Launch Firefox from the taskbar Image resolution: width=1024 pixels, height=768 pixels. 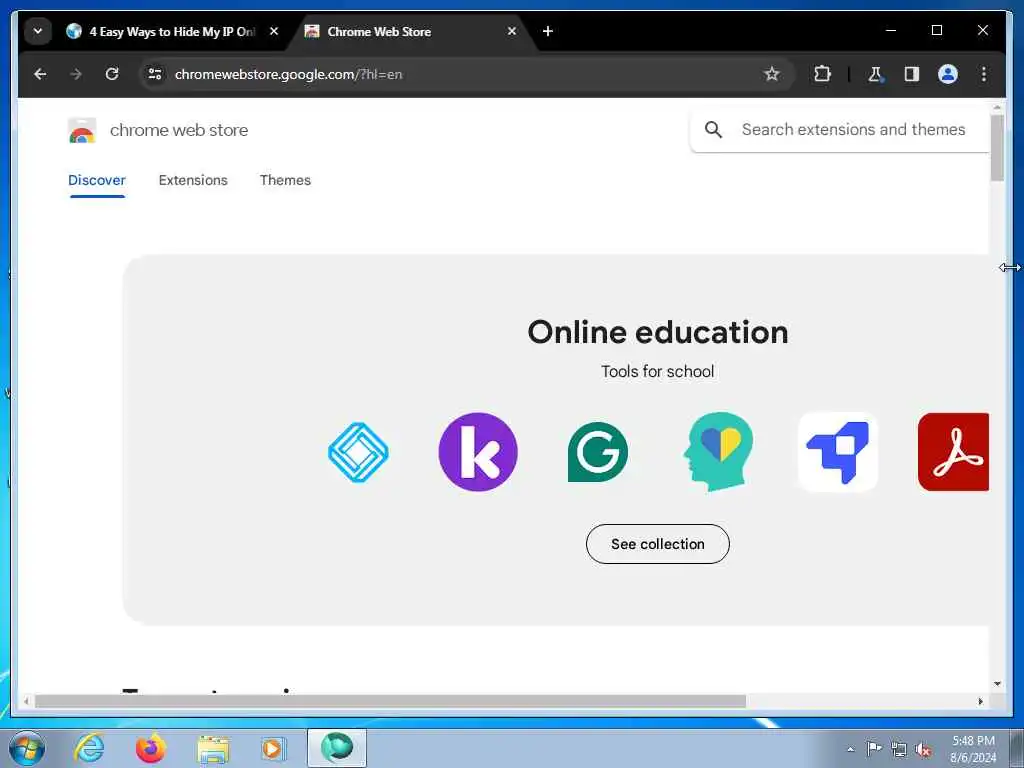(150, 748)
